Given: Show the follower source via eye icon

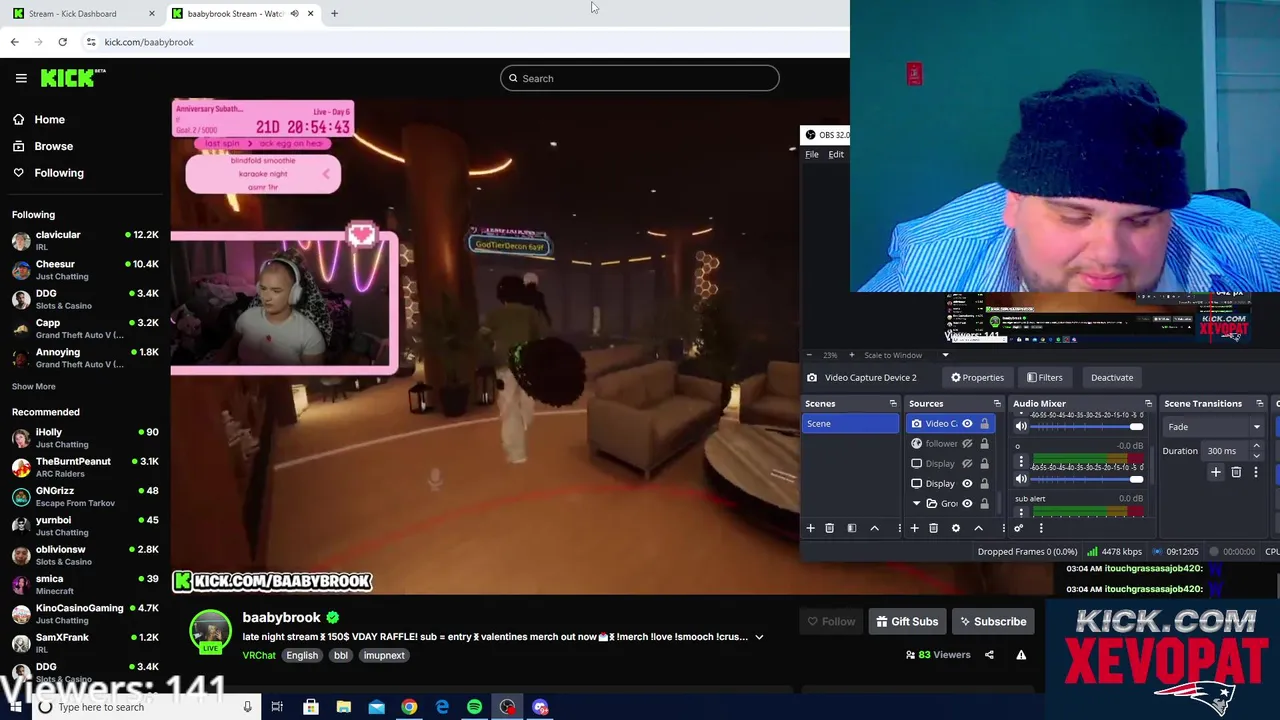Looking at the screenshot, I should (967, 444).
